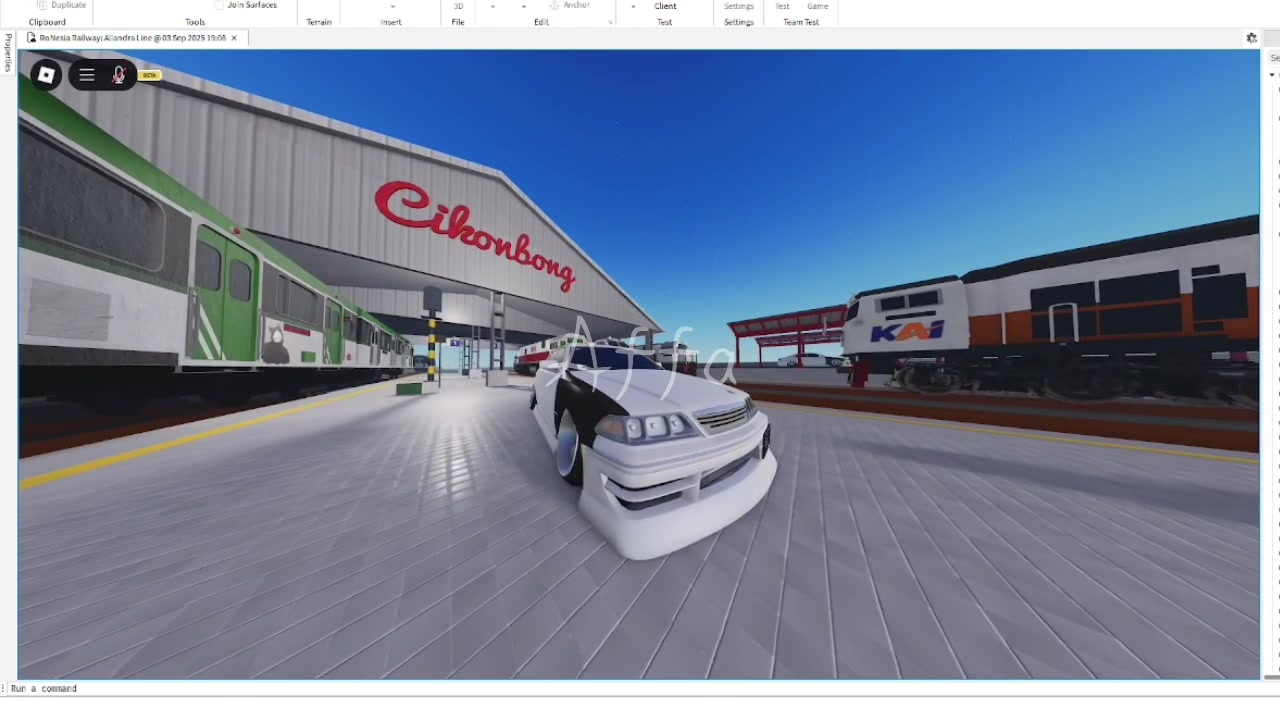Close the RoNesia Railway tab

[234, 38]
